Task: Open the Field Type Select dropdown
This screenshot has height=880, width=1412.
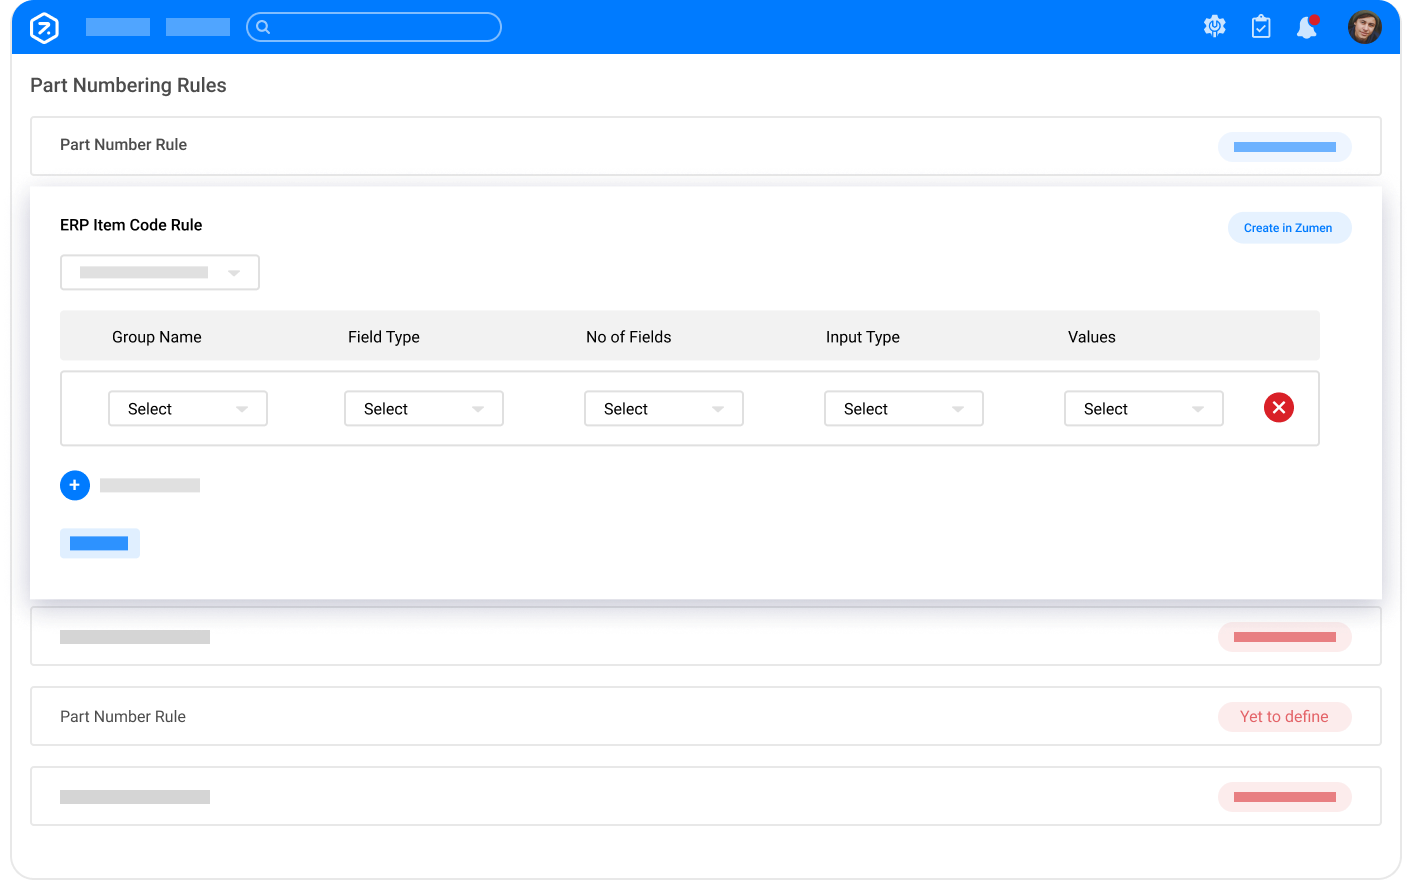Action: 424,408
